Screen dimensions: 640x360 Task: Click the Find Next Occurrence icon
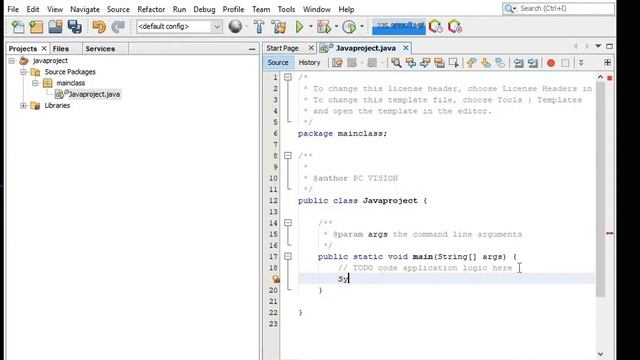pyautogui.click(x=425, y=62)
